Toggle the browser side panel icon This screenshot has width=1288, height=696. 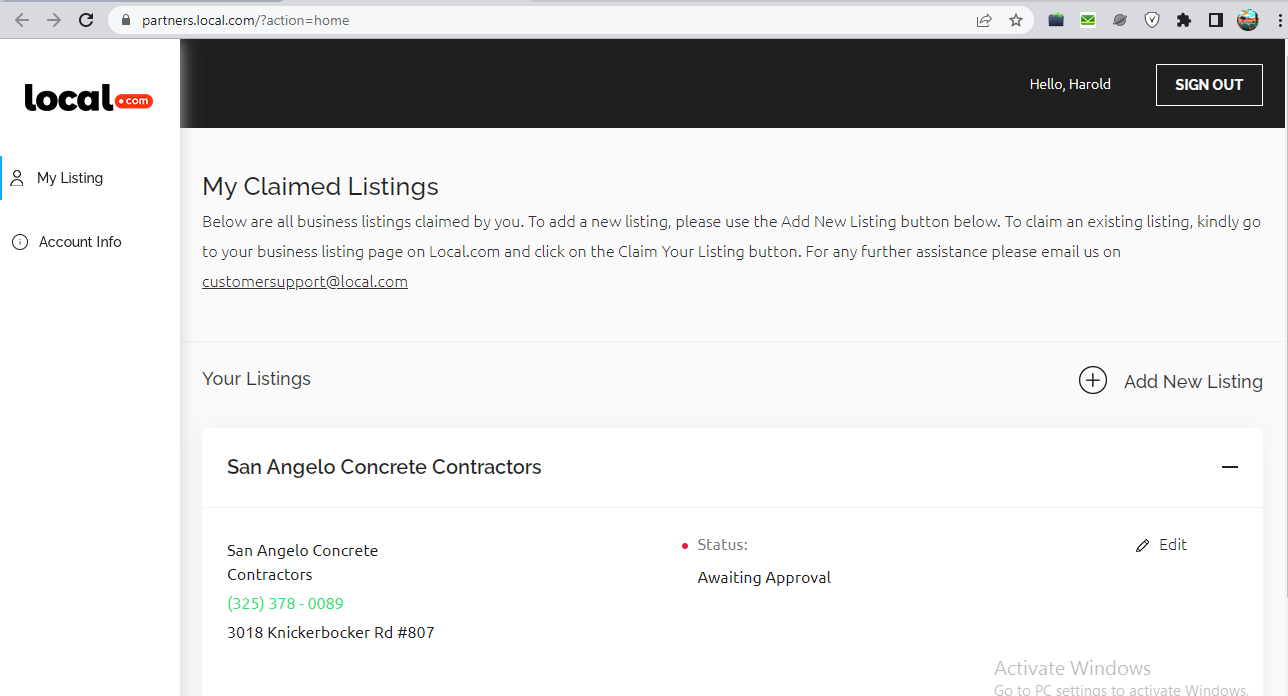tap(1216, 20)
